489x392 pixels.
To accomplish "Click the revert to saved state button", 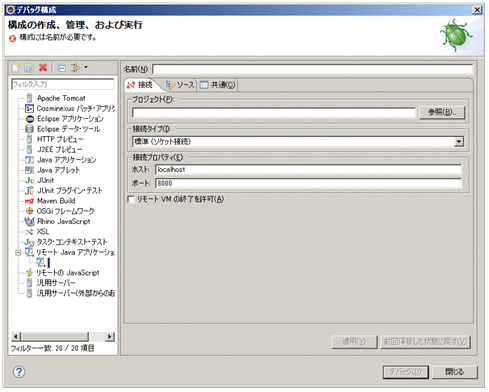I will click(425, 342).
